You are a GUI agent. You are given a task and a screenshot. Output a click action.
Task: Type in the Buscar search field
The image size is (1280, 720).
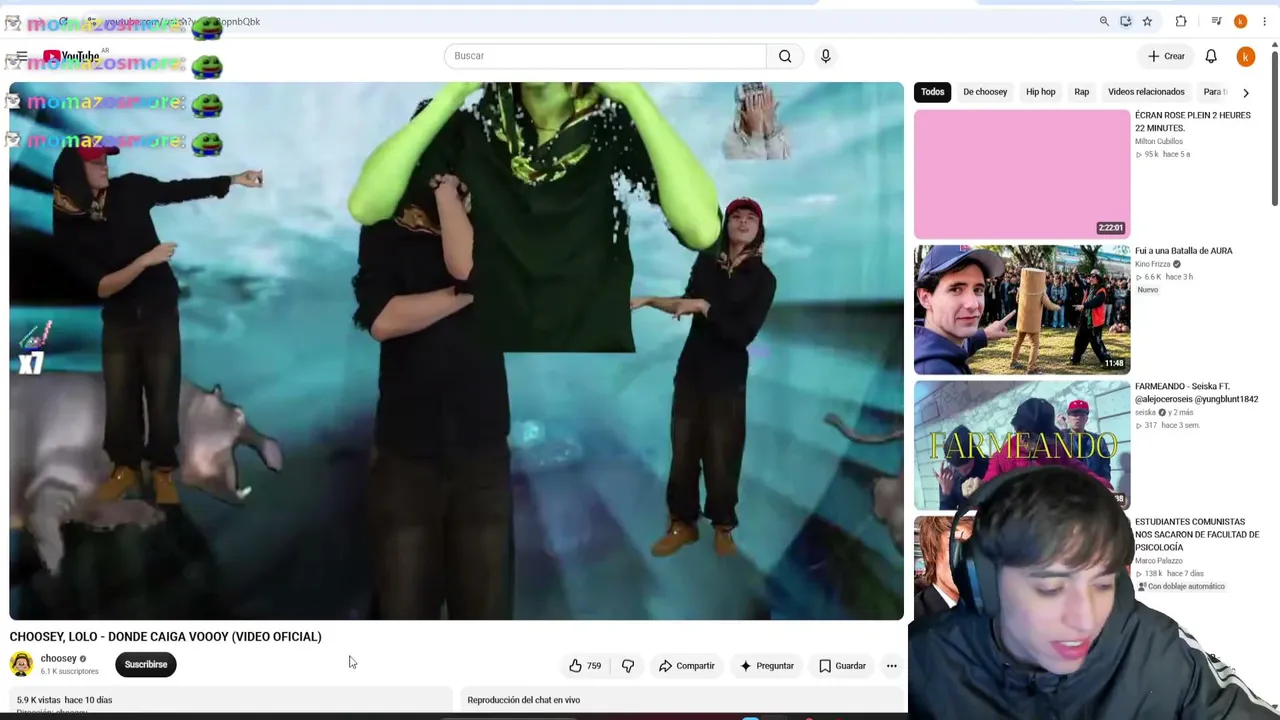click(605, 56)
